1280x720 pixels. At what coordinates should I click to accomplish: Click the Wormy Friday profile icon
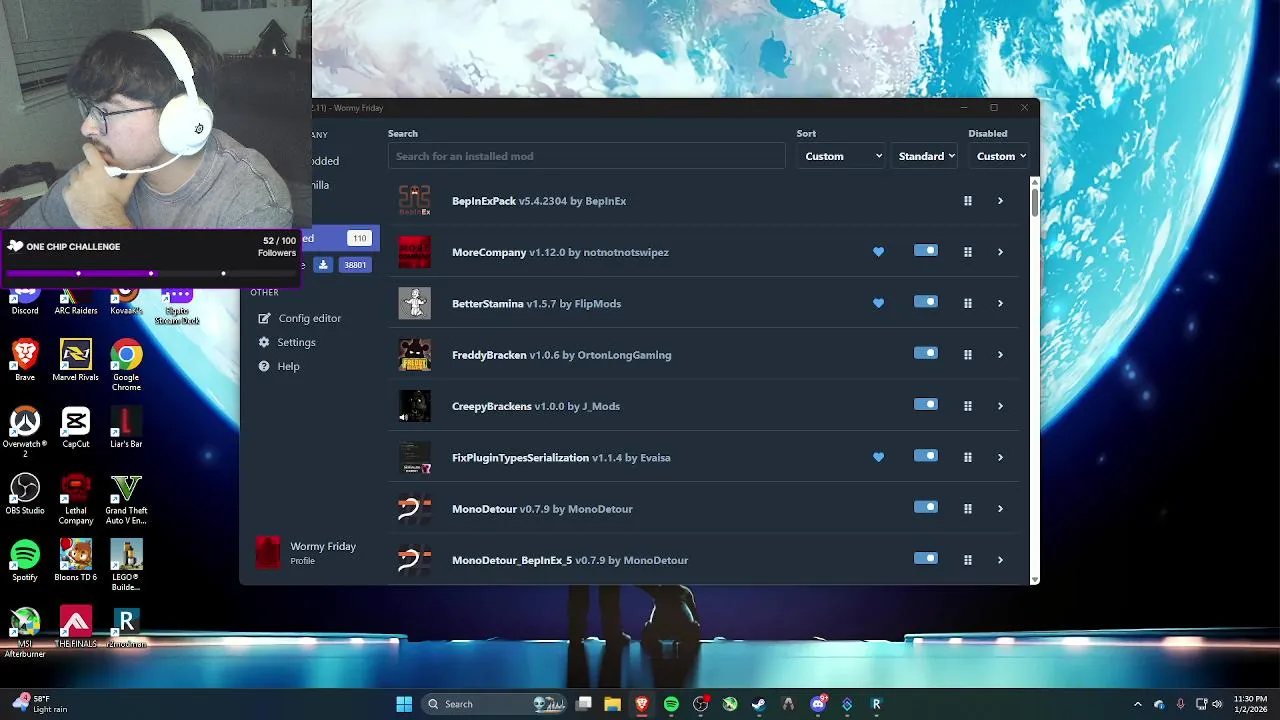(268, 552)
